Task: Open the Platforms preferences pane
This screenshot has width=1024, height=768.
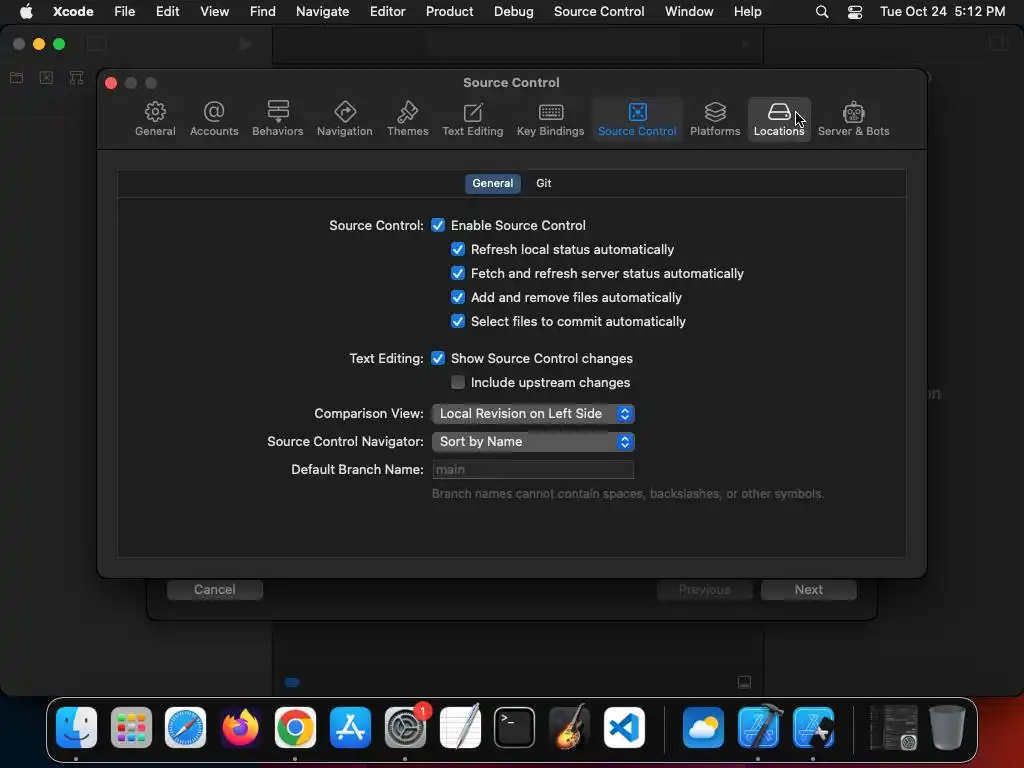Action: point(715,119)
